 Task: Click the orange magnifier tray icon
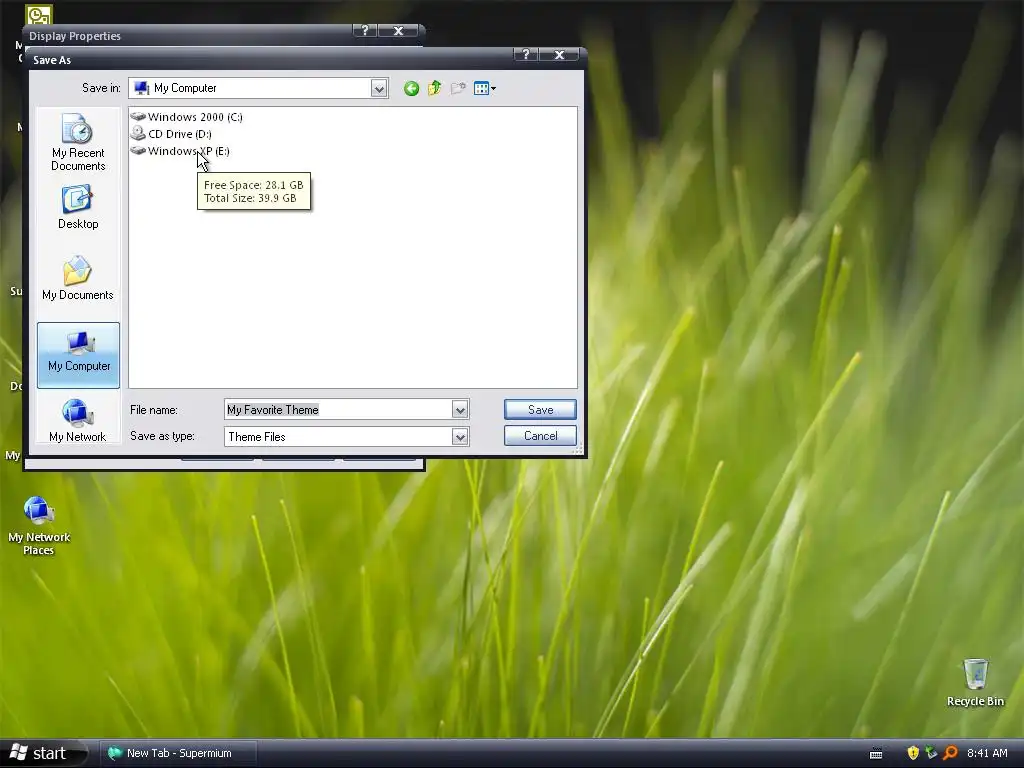pos(950,753)
